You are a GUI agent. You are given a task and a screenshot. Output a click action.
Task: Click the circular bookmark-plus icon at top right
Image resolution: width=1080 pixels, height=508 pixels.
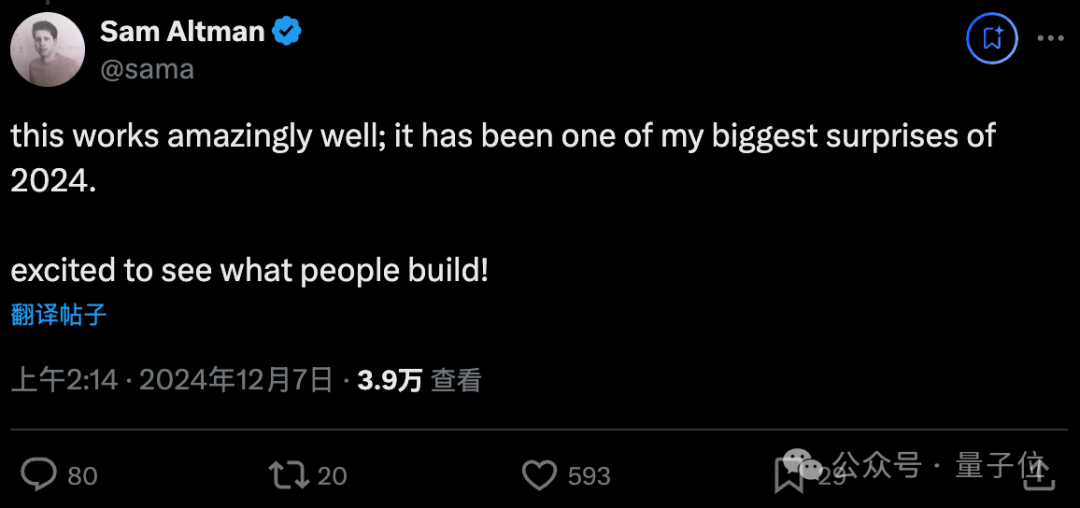[991, 40]
